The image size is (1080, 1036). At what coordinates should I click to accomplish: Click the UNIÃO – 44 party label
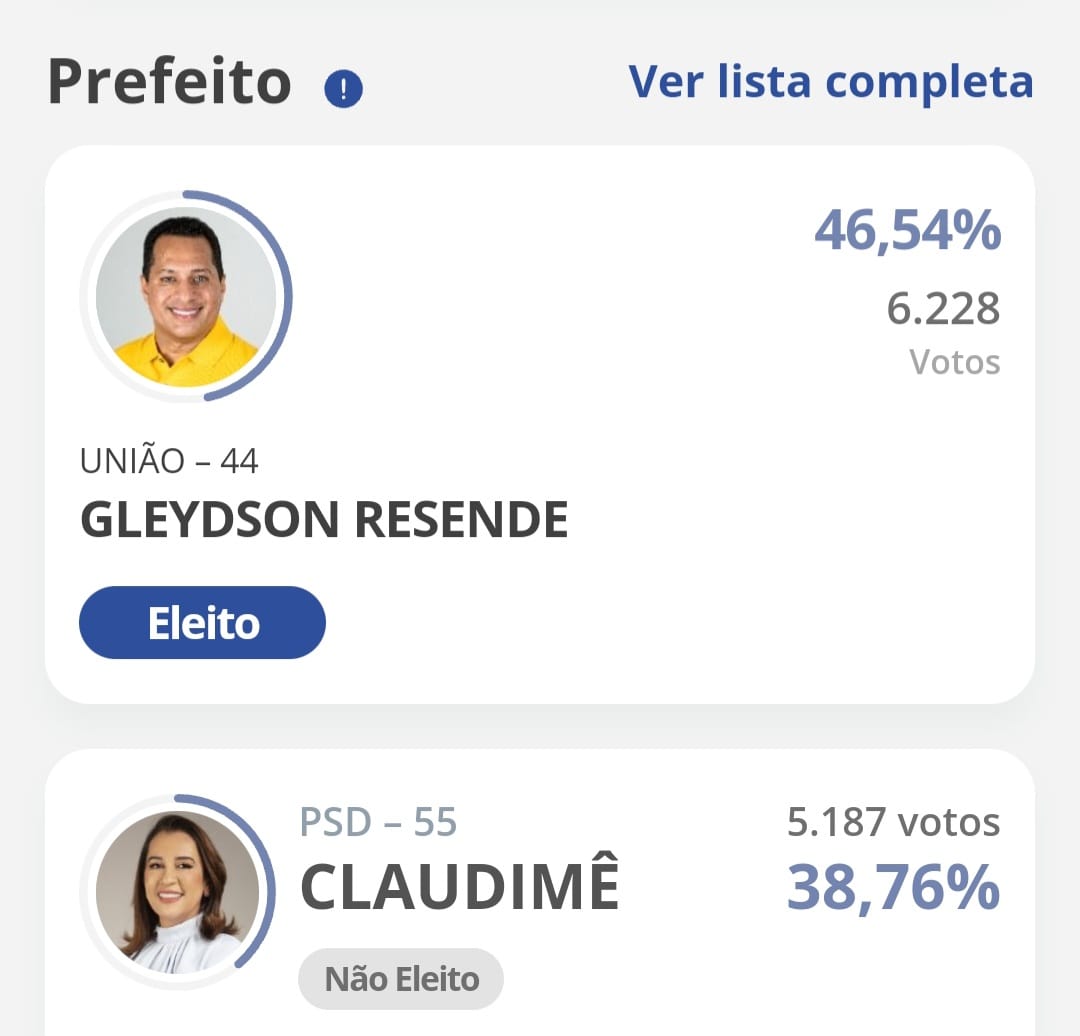coord(169,461)
